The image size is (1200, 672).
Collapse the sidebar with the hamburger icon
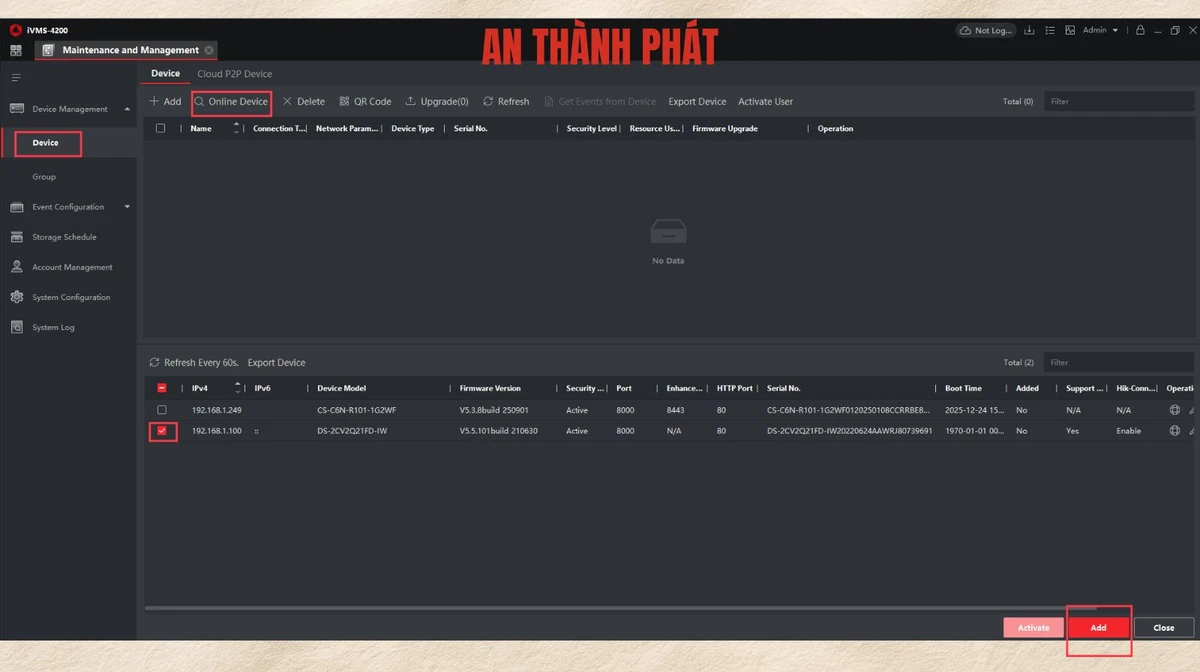tap(16, 77)
